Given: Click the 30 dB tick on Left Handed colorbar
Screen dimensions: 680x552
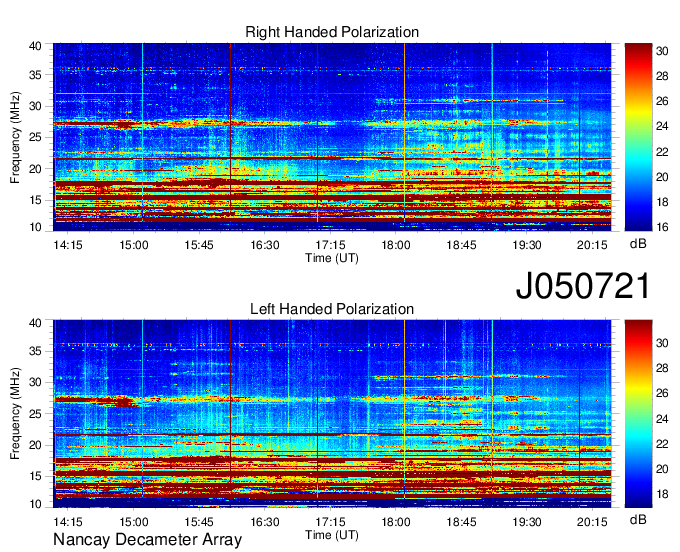Looking at the screenshot, I should (x=662, y=343).
